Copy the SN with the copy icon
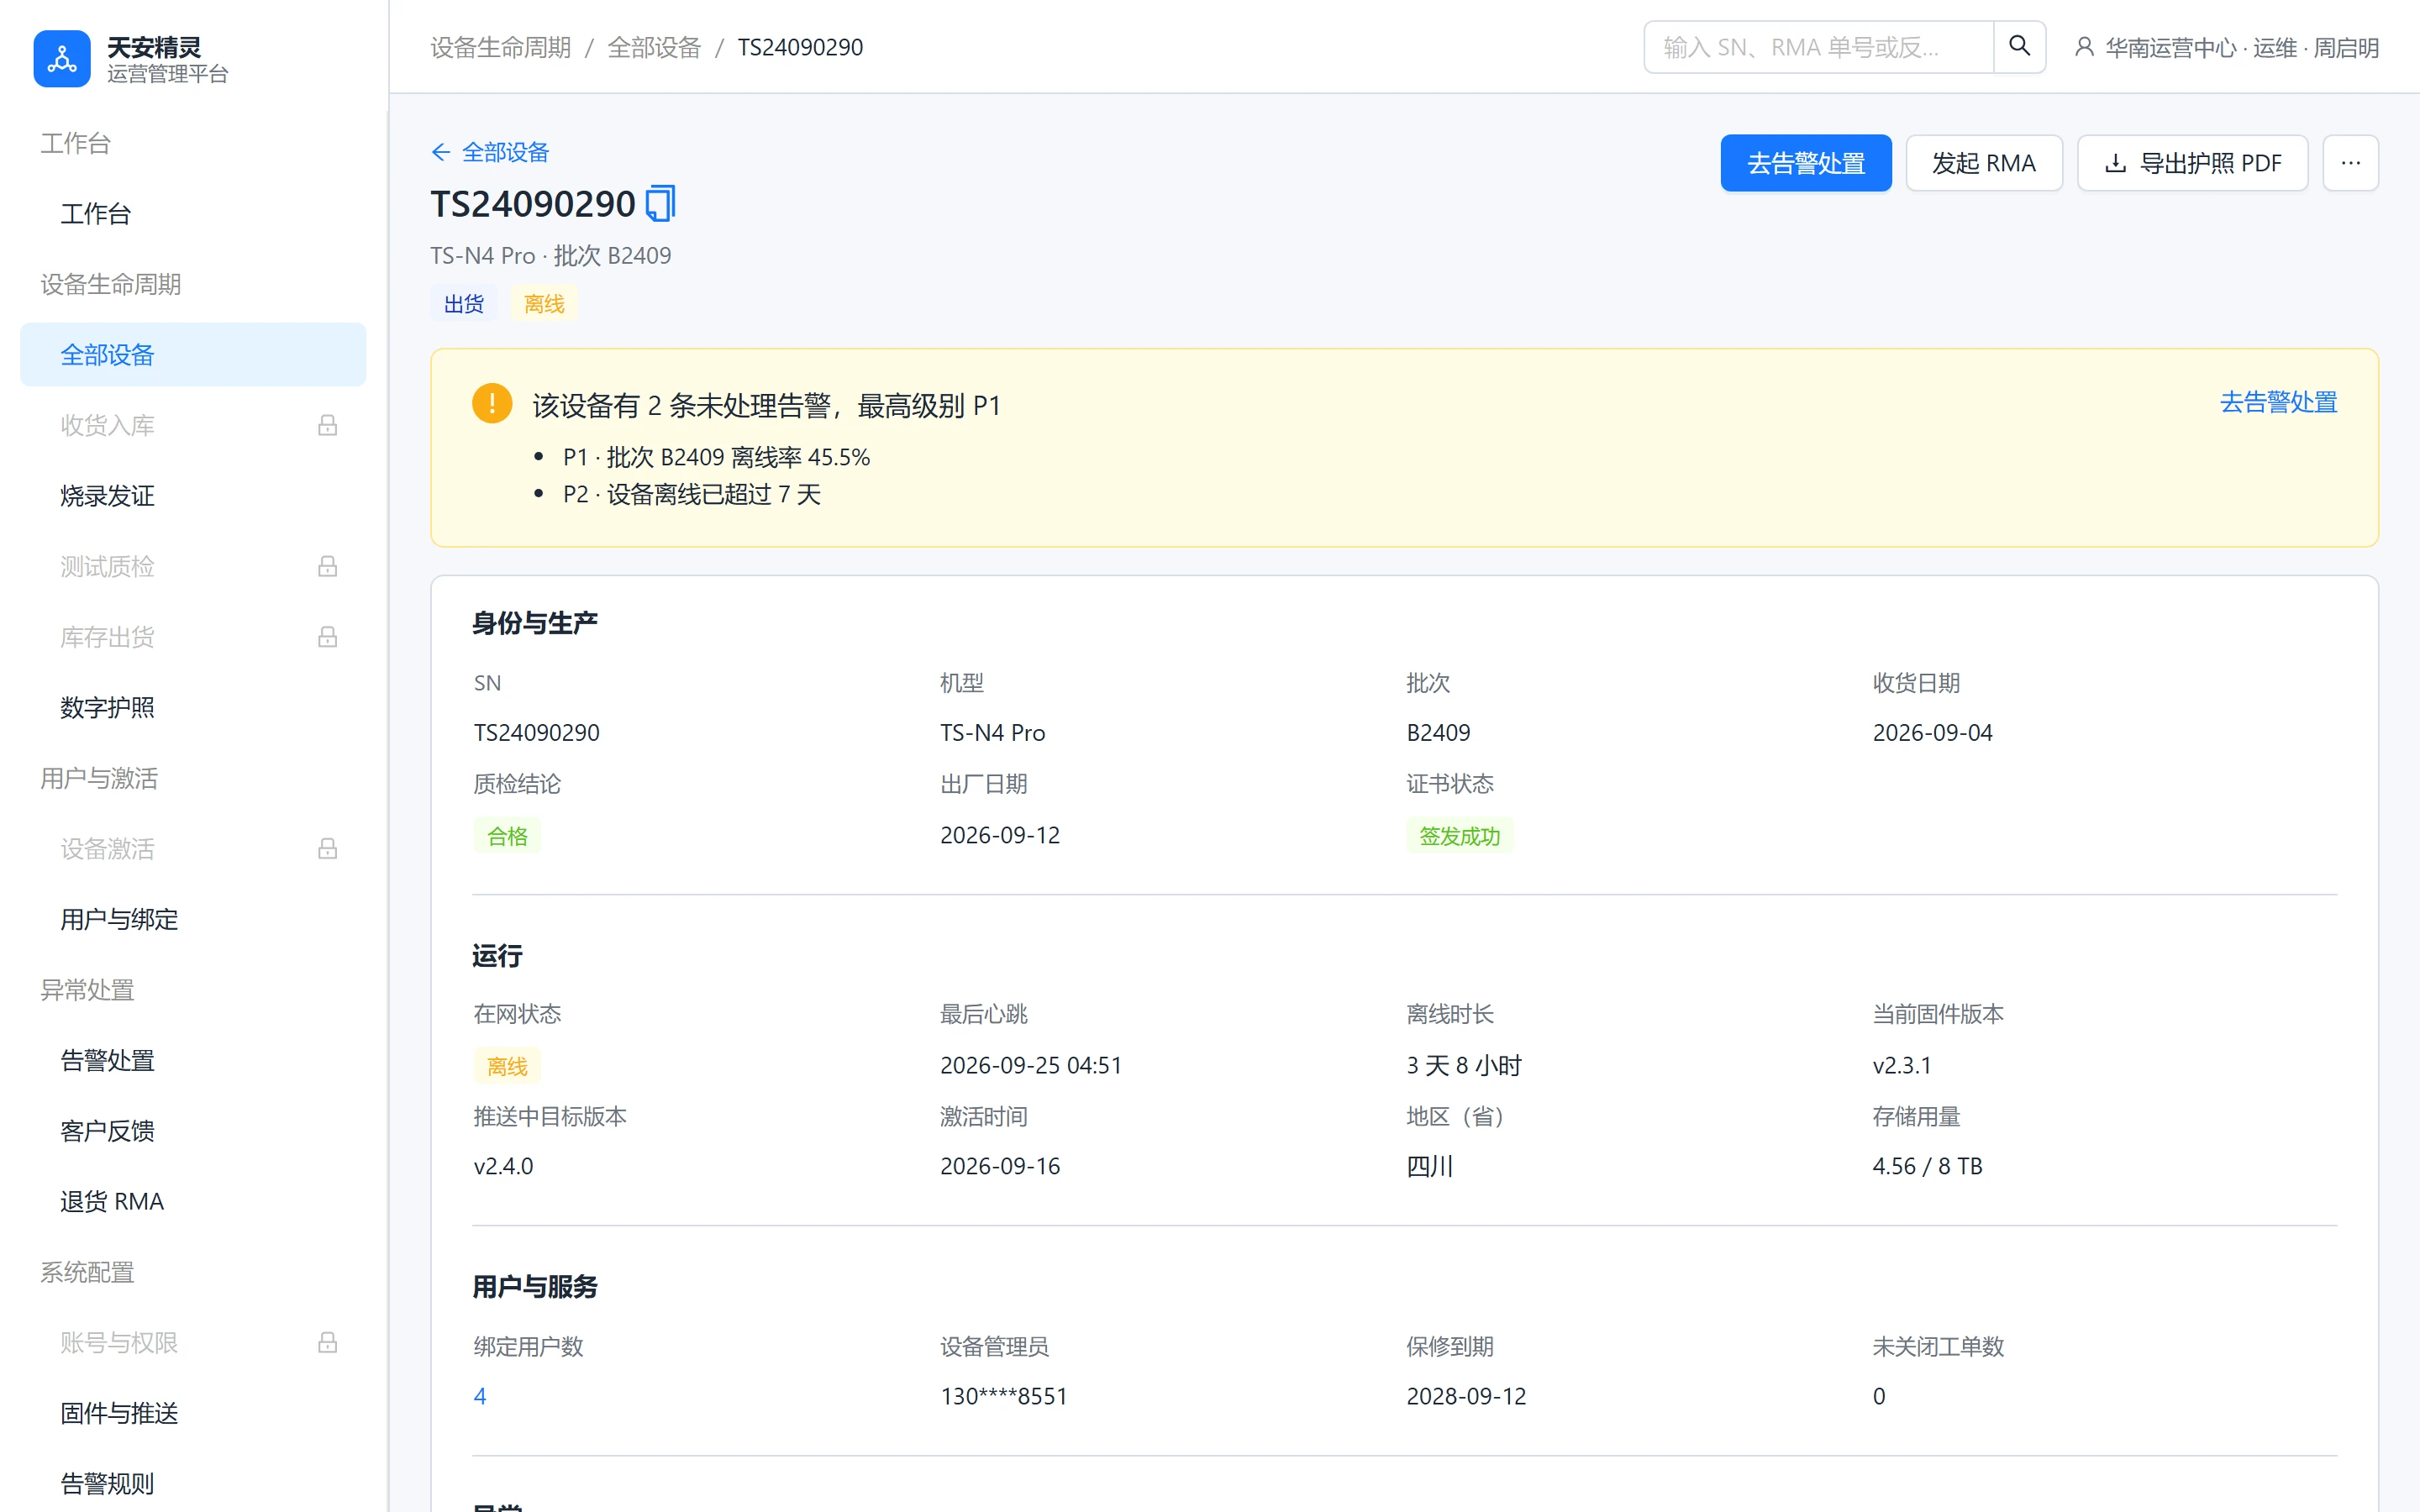Viewport: 2420px width, 1512px height. tap(660, 204)
